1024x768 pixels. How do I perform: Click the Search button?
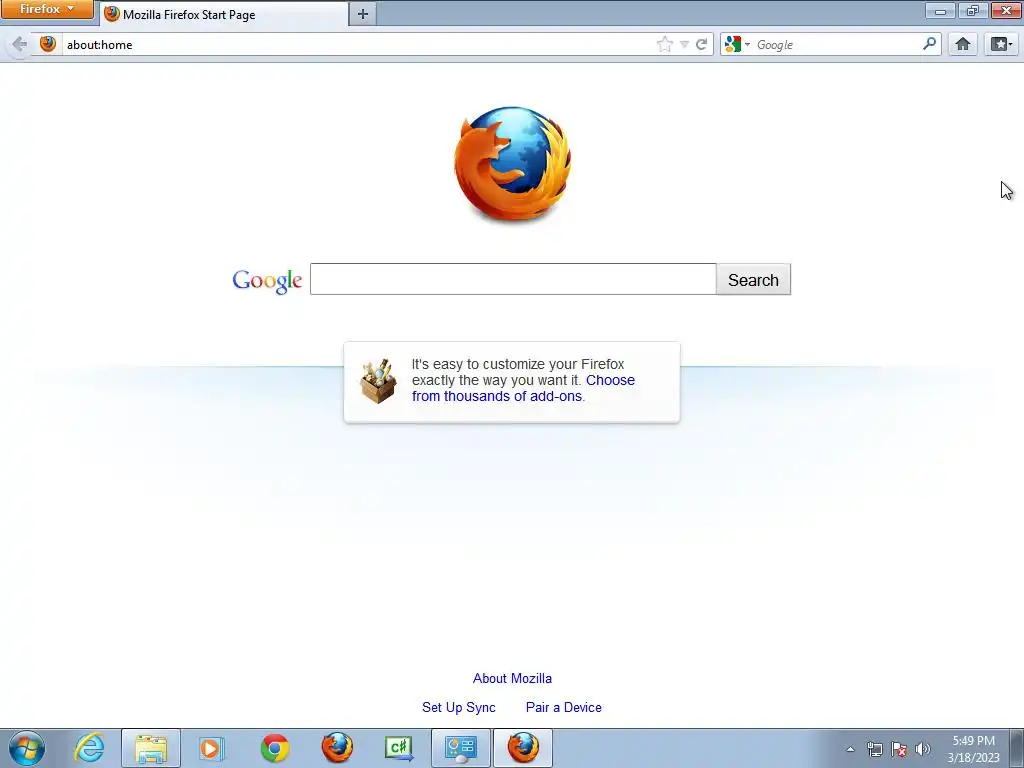[x=754, y=280]
